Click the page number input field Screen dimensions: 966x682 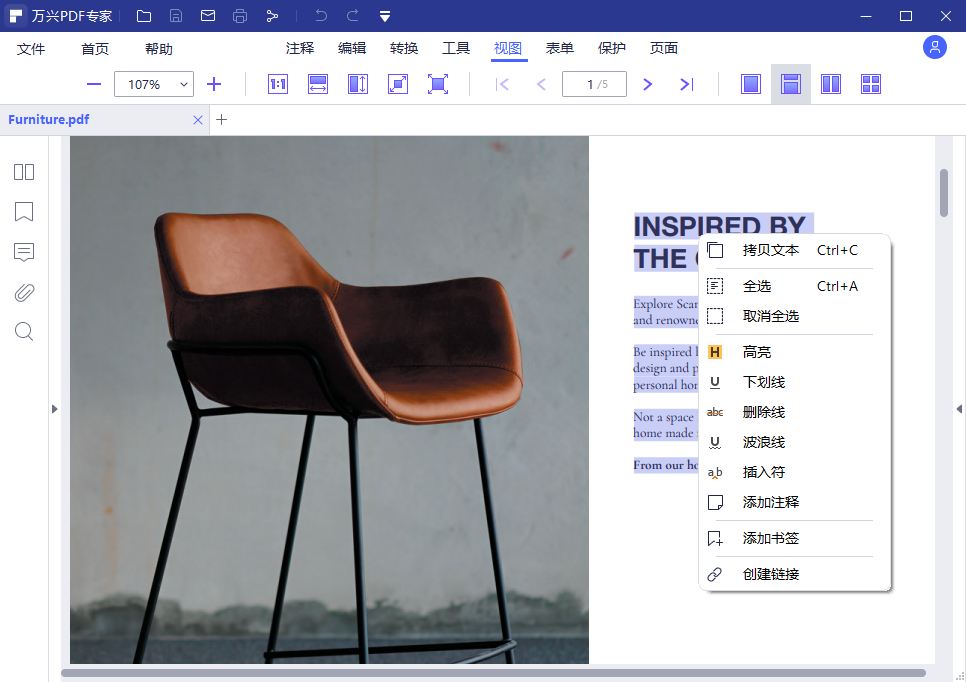pyautogui.click(x=594, y=84)
